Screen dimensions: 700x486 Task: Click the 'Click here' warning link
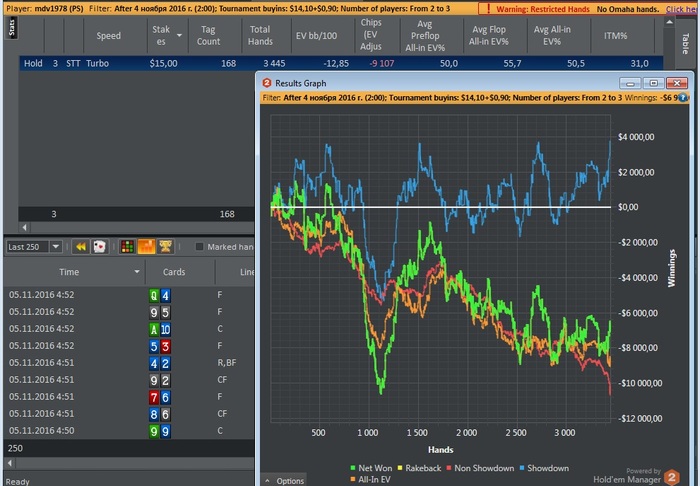point(683,8)
